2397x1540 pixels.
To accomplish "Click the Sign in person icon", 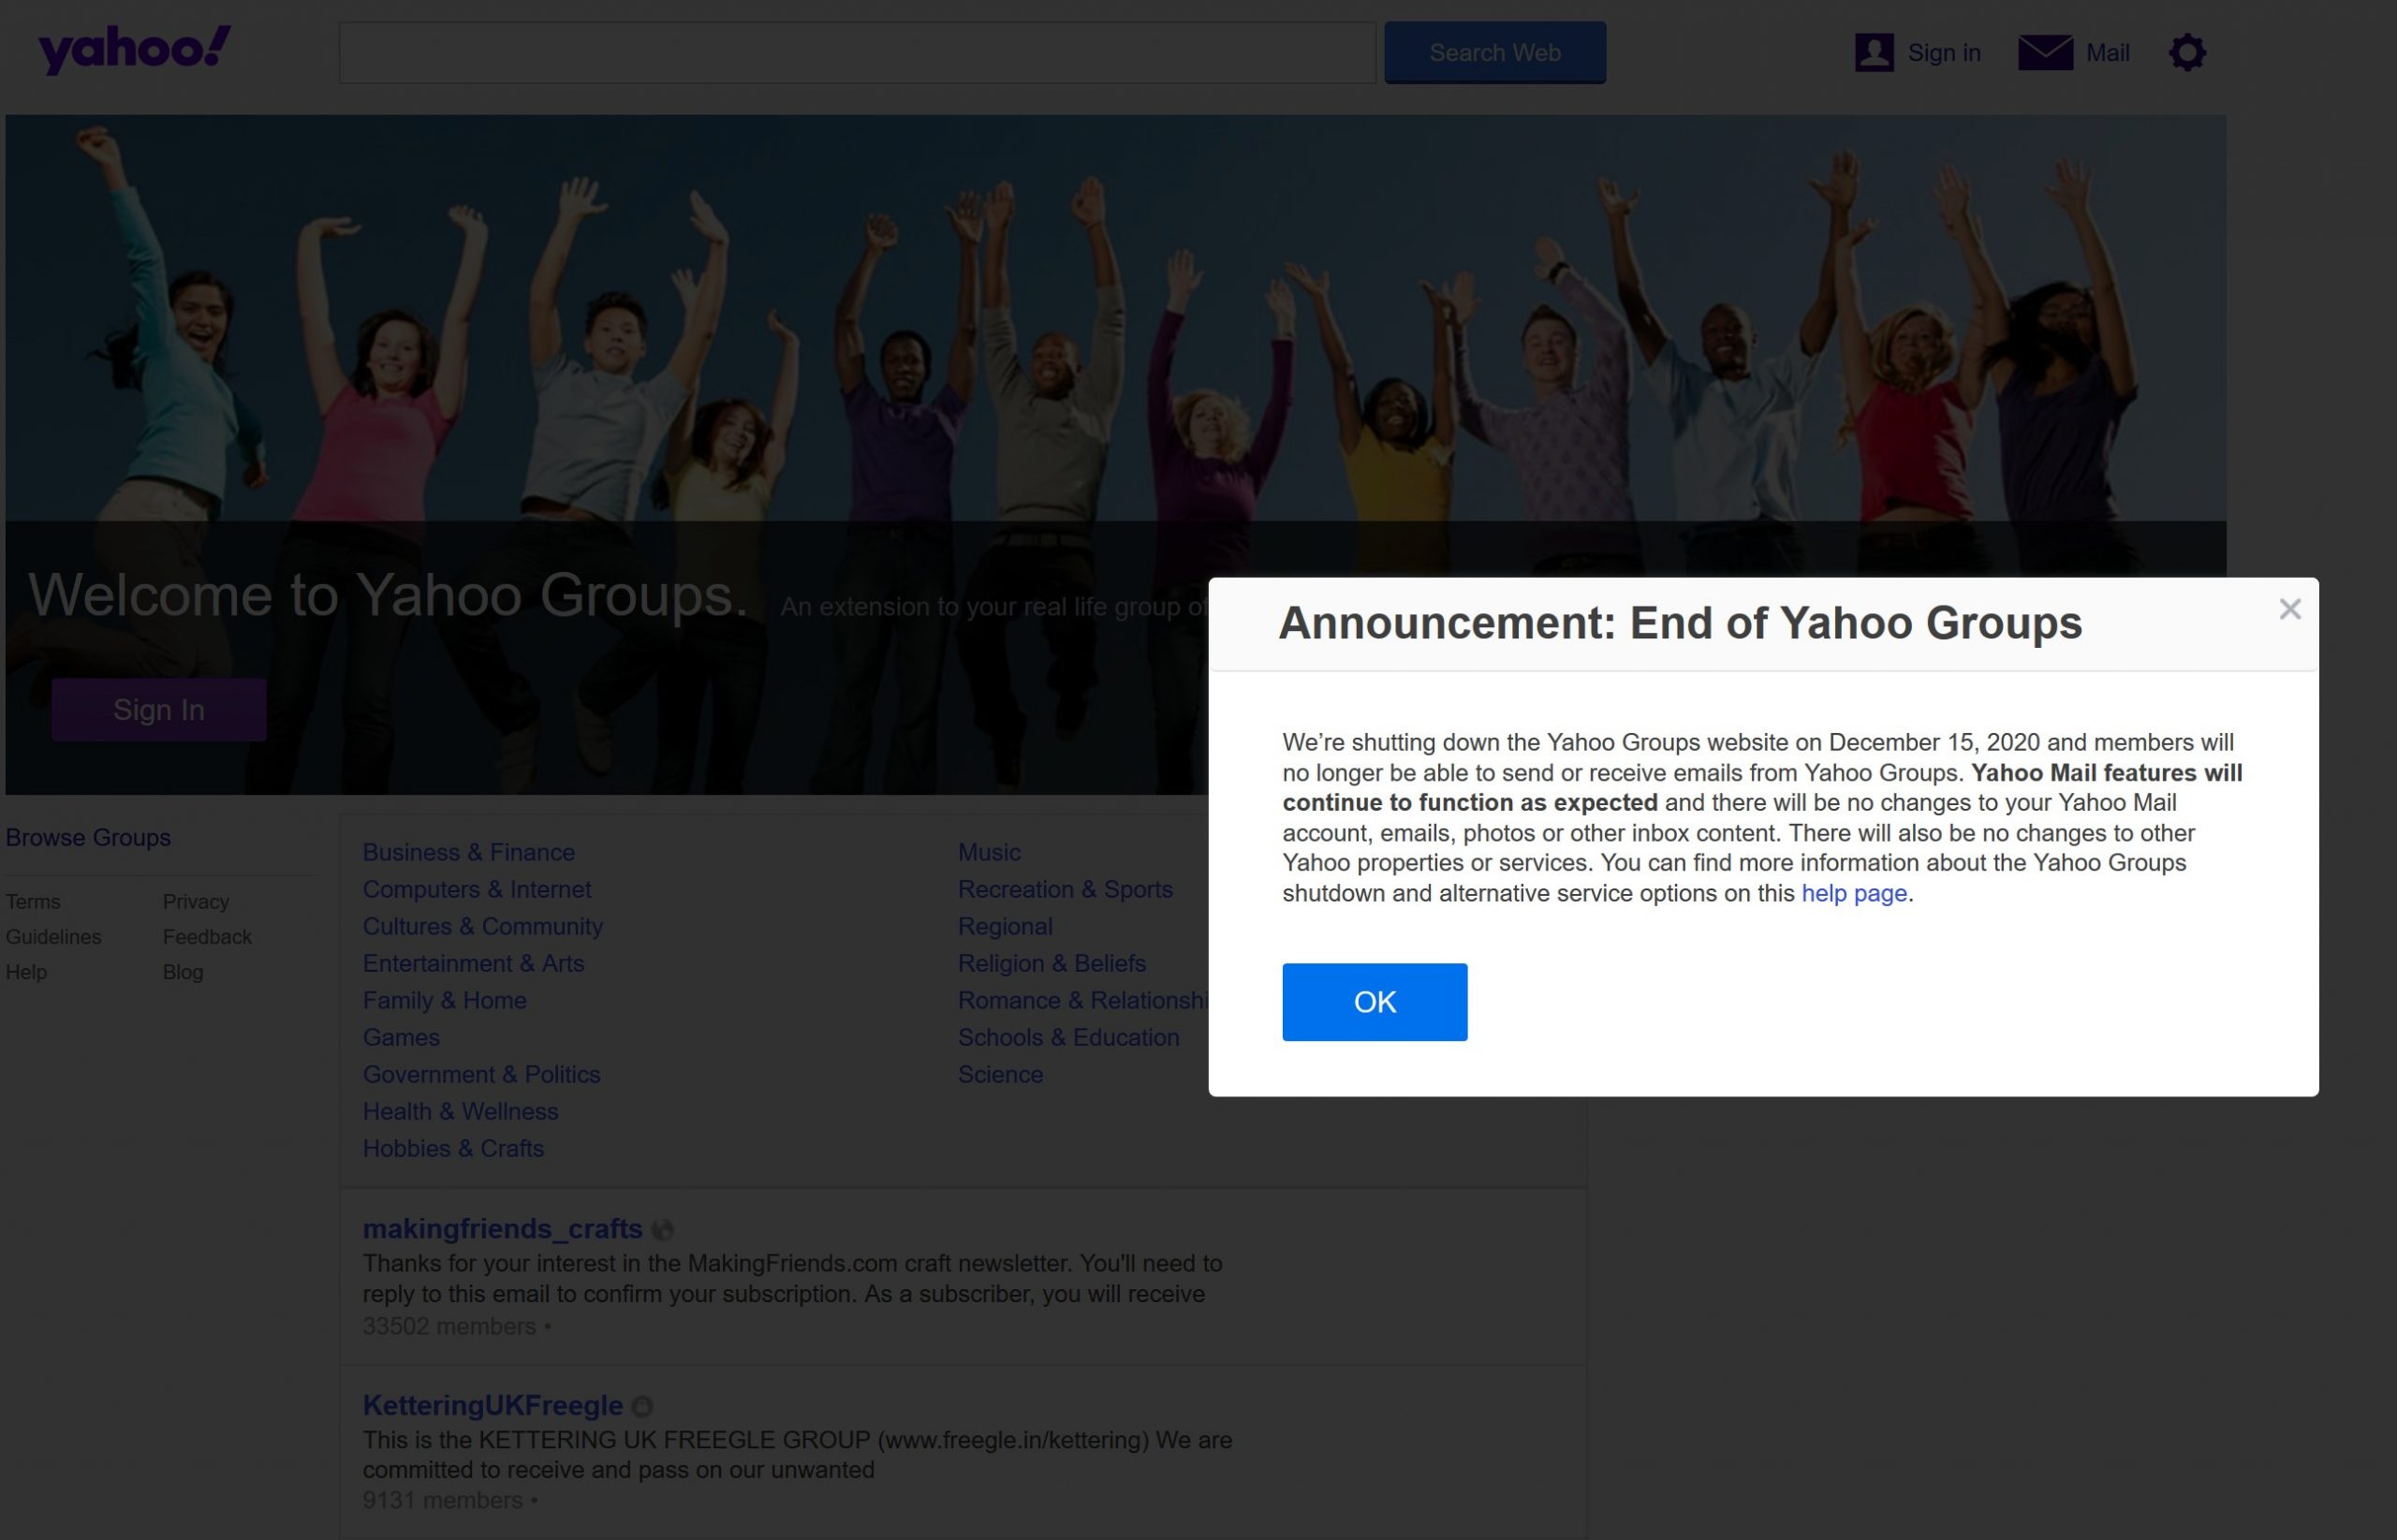I will (1874, 52).
